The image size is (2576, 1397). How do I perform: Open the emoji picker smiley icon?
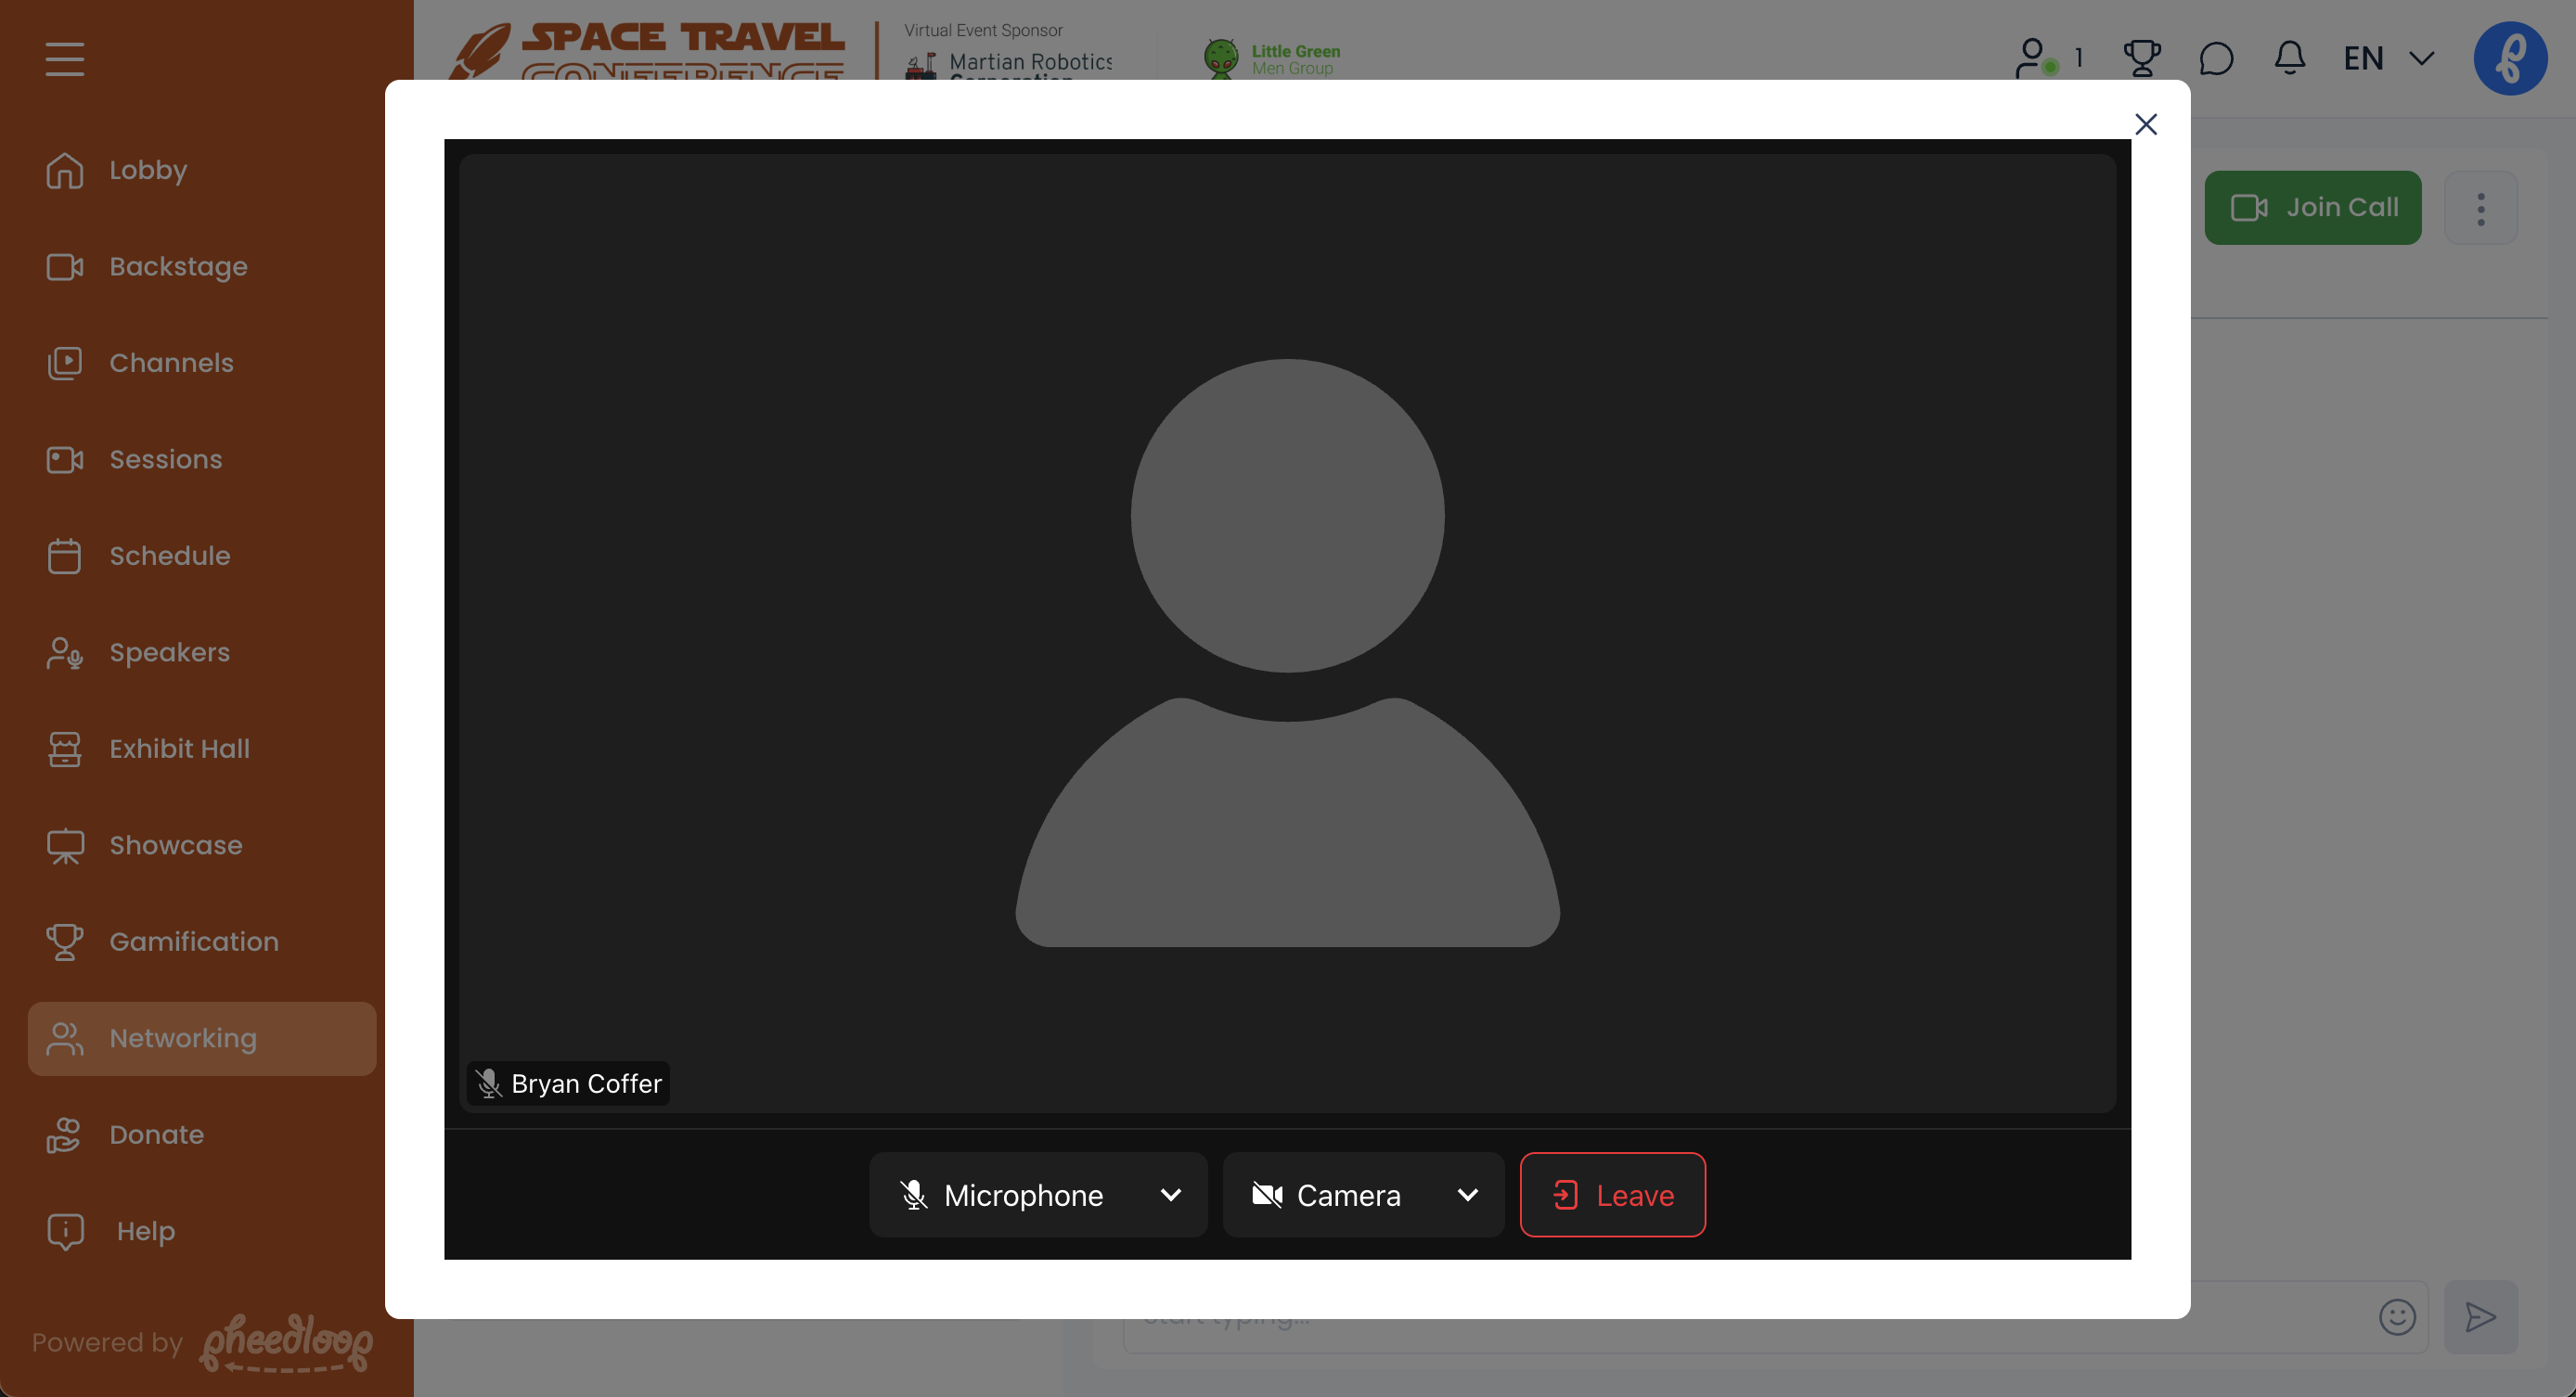(2397, 1317)
